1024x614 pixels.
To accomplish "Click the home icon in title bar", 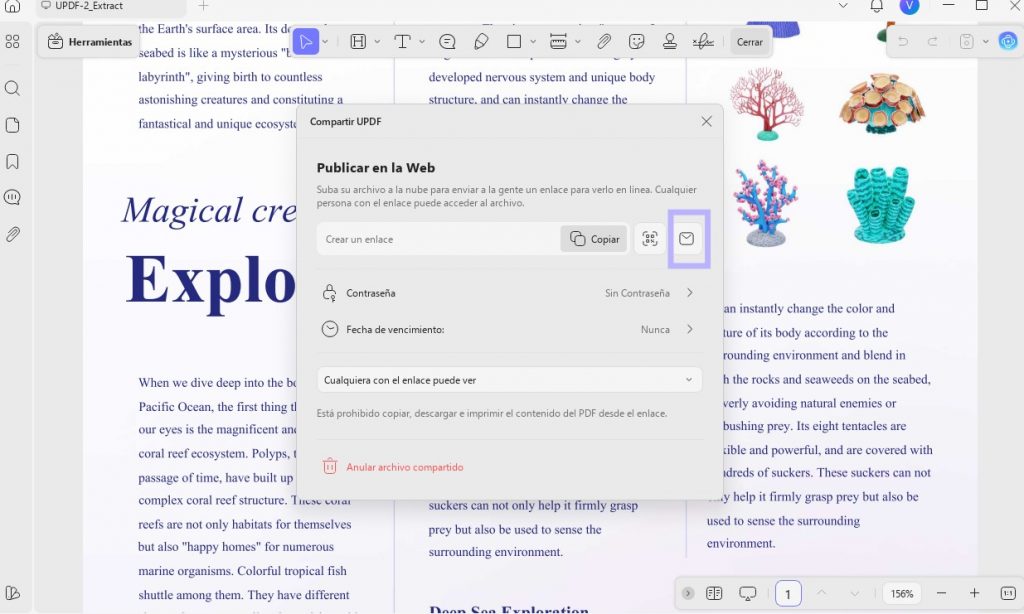I will coord(12,6).
